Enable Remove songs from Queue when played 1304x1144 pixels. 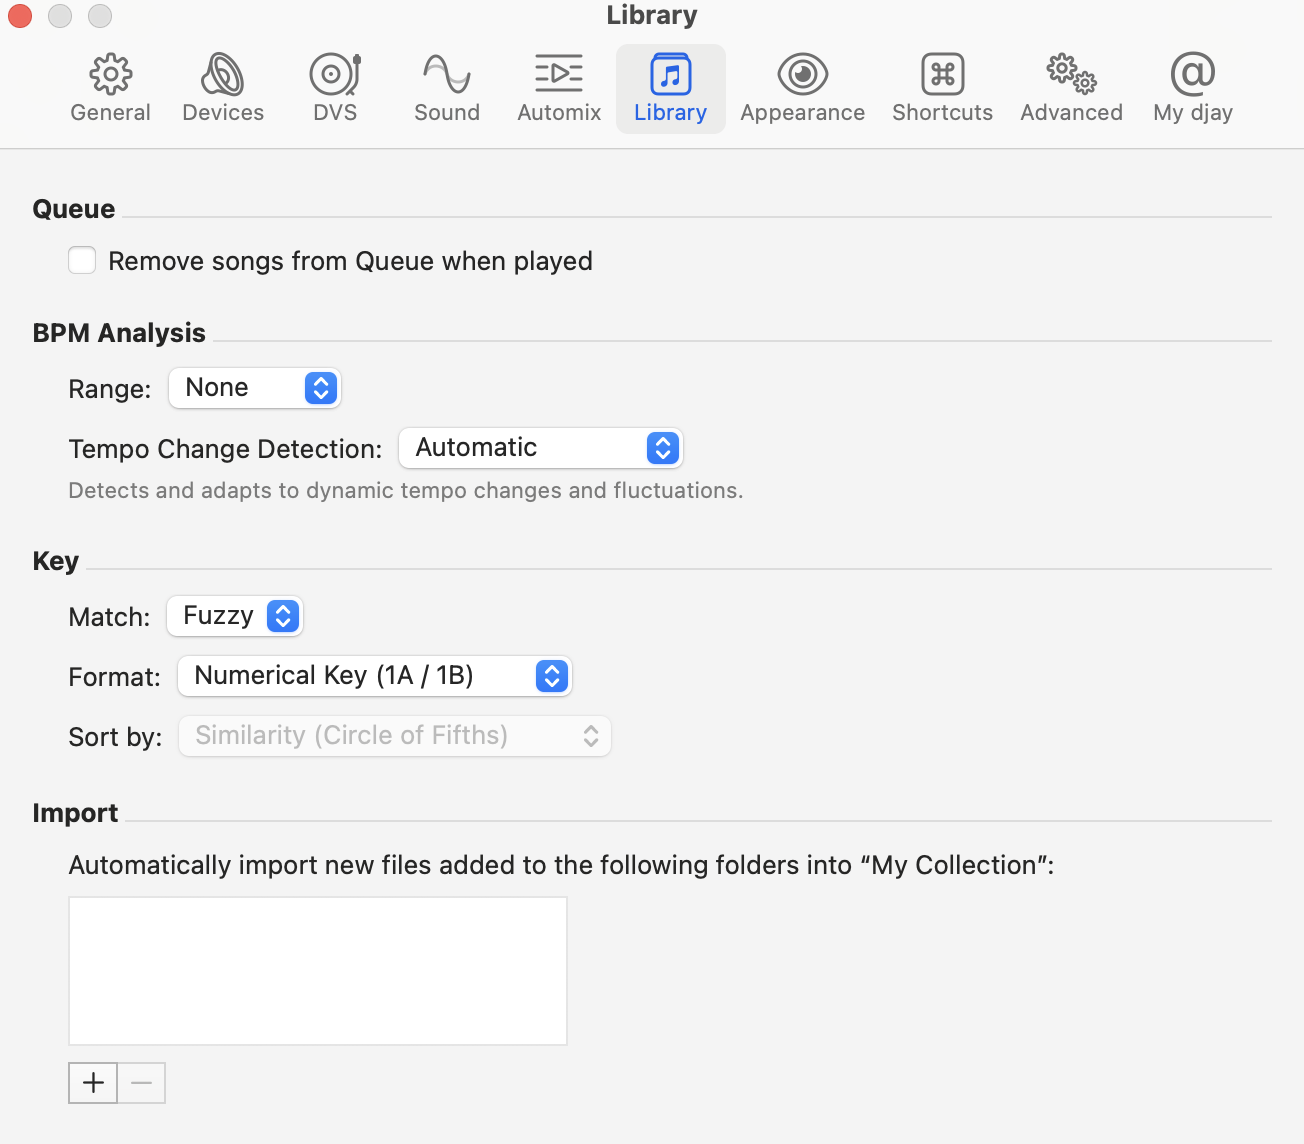click(x=82, y=261)
